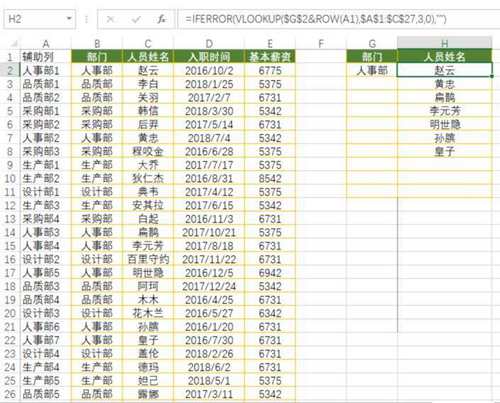Click the 入职时间 header cell
Image resolution: width=500 pixels, height=403 pixels.
tap(209, 57)
